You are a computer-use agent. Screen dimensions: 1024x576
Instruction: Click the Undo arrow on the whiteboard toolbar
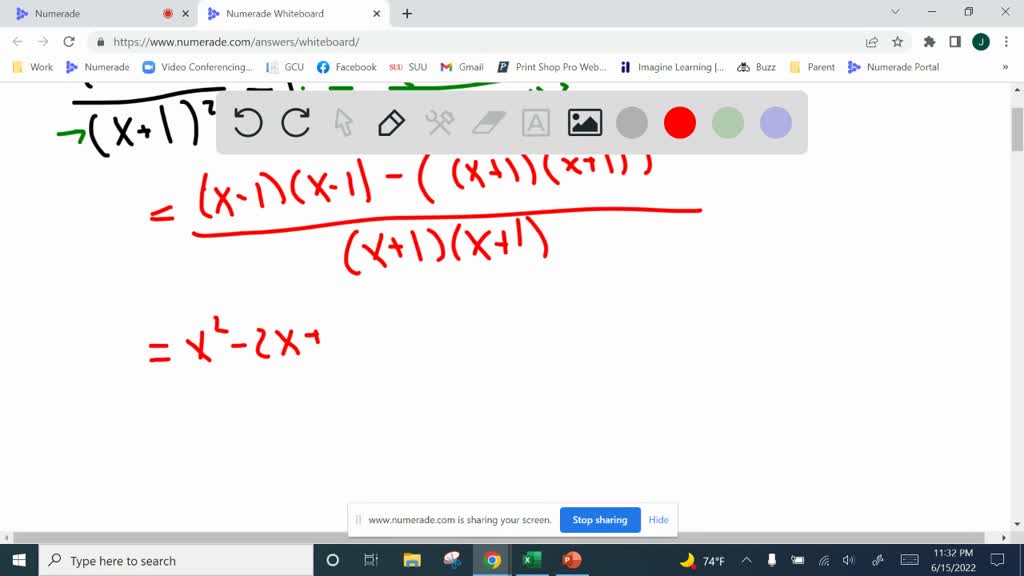click(x=247, y=122)
